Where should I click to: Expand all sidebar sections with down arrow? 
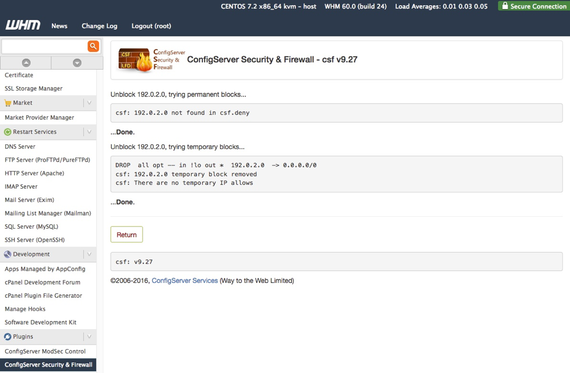(x=77, y=63)
